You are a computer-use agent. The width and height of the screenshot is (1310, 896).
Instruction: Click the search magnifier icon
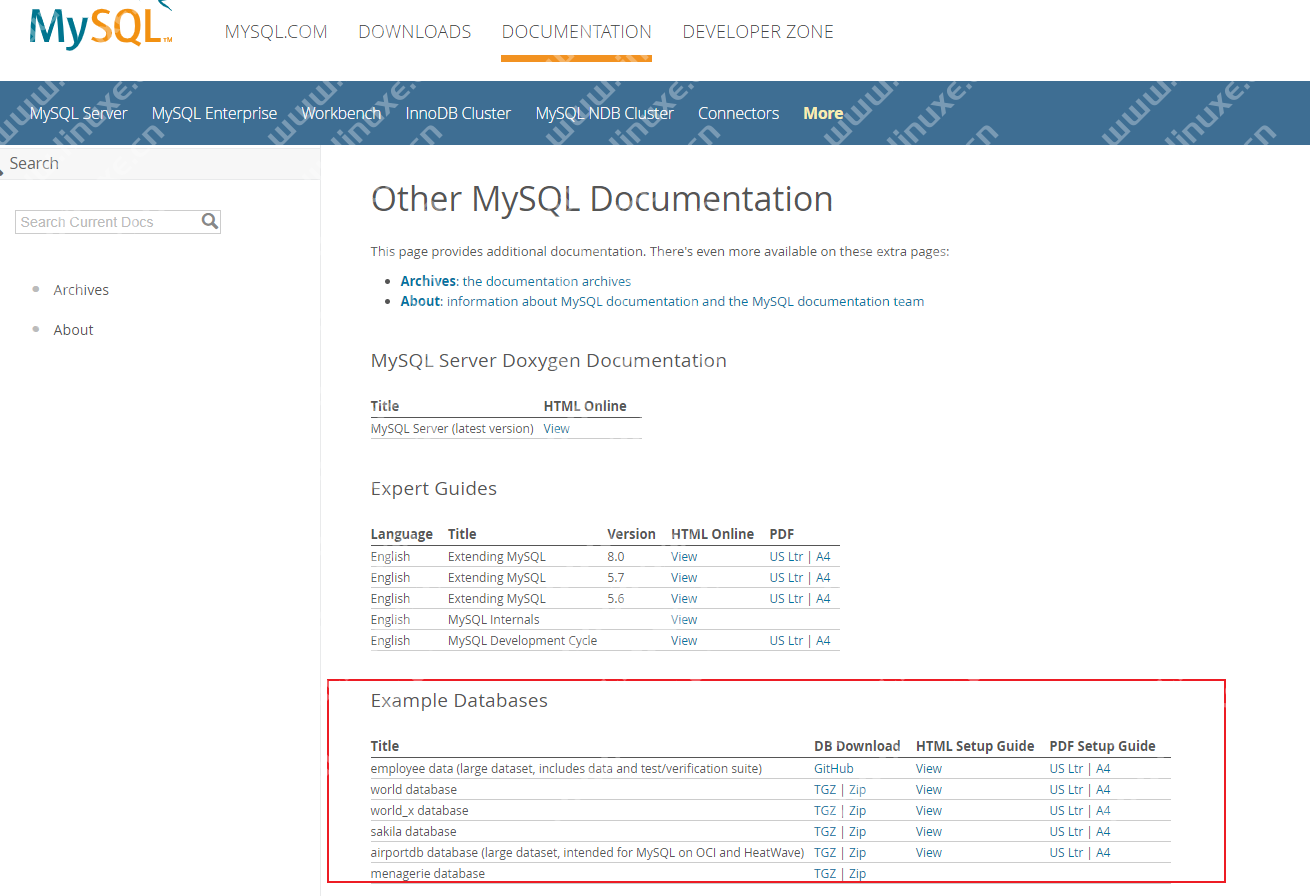point(209,221)
